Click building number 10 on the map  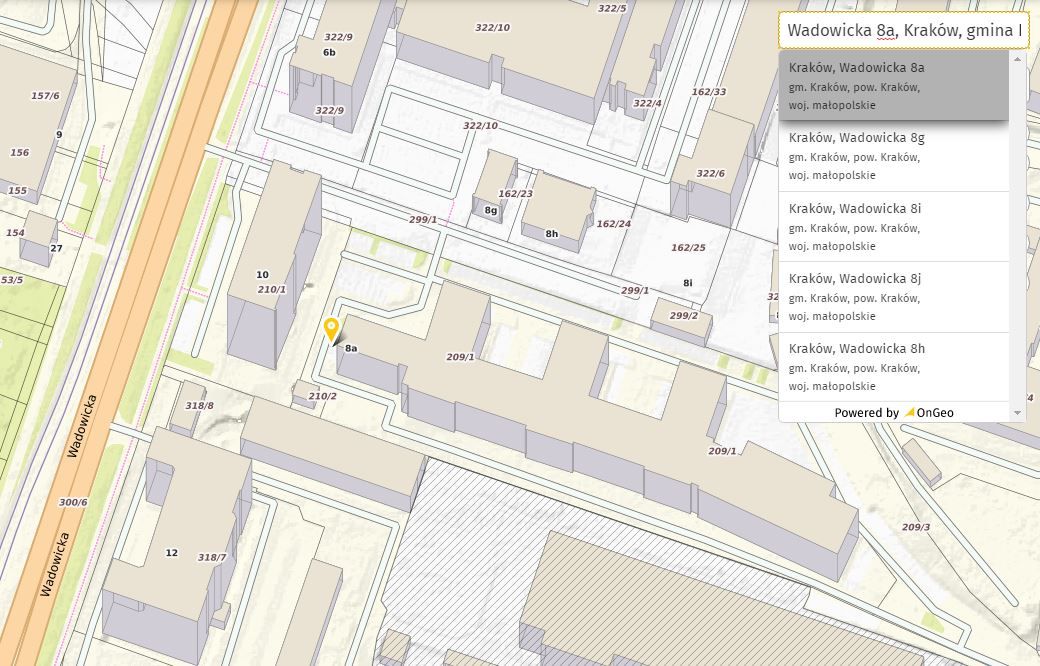(x=262, y=274)
